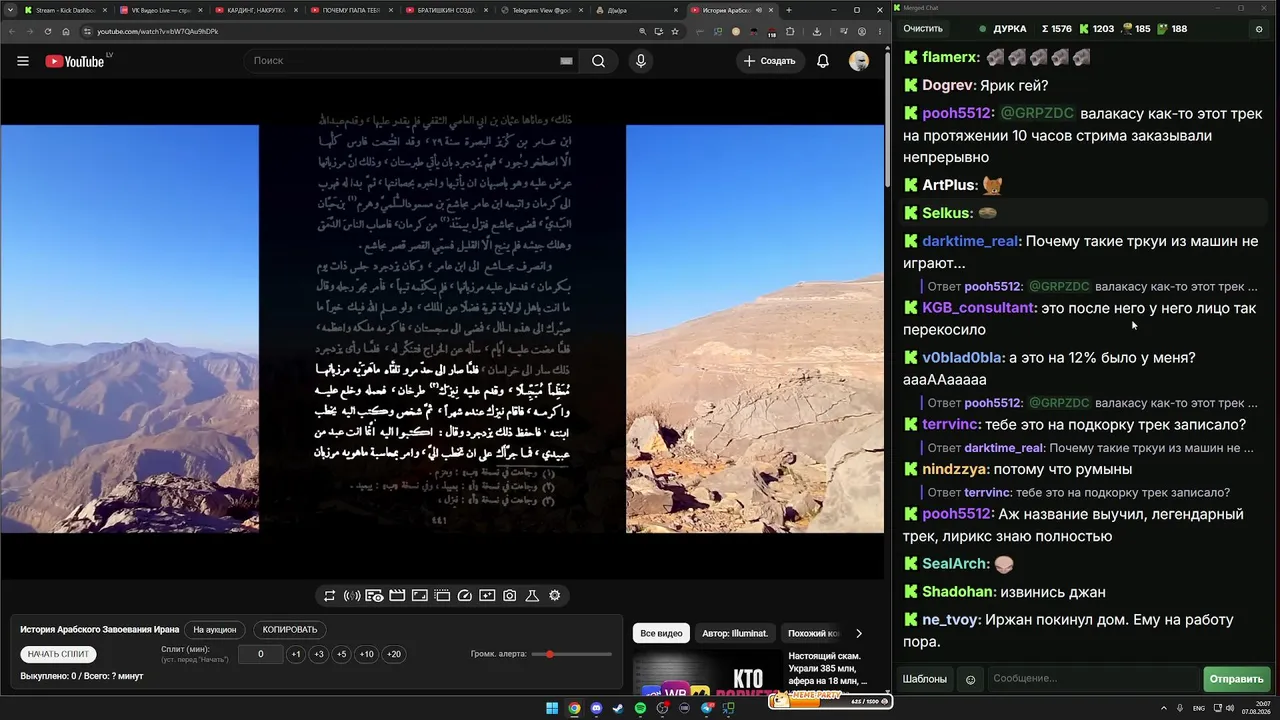This screenshot has width=1280, height=720.
Task: Click the На аукцион button
Action: (215, 630)
